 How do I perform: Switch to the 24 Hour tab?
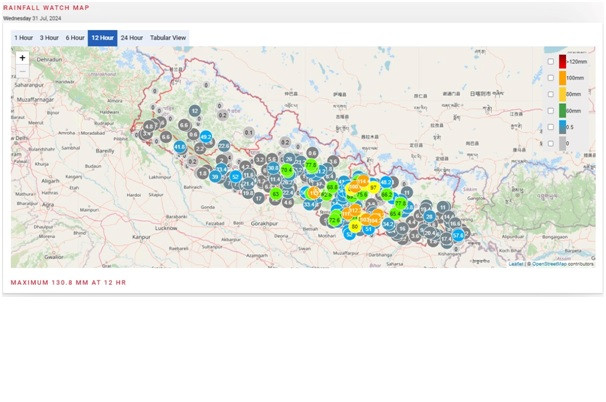[x=132, y=38]
